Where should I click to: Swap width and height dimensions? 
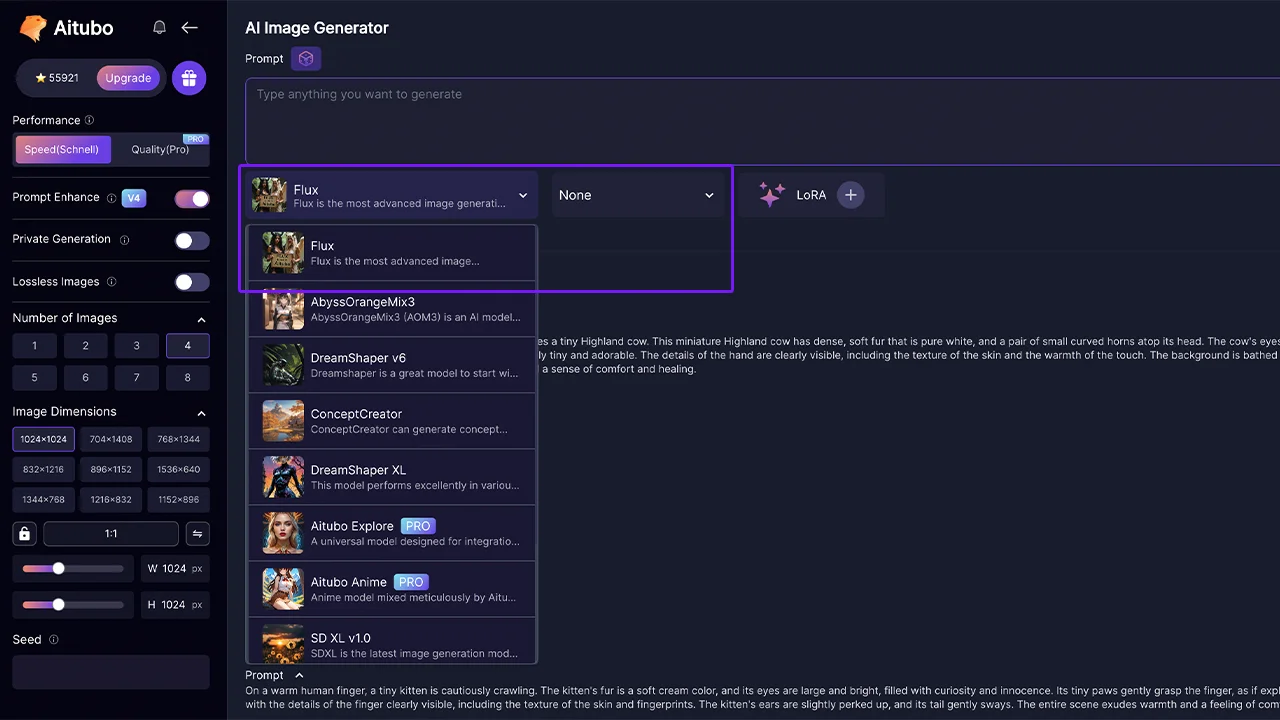(x=198, y=533)
